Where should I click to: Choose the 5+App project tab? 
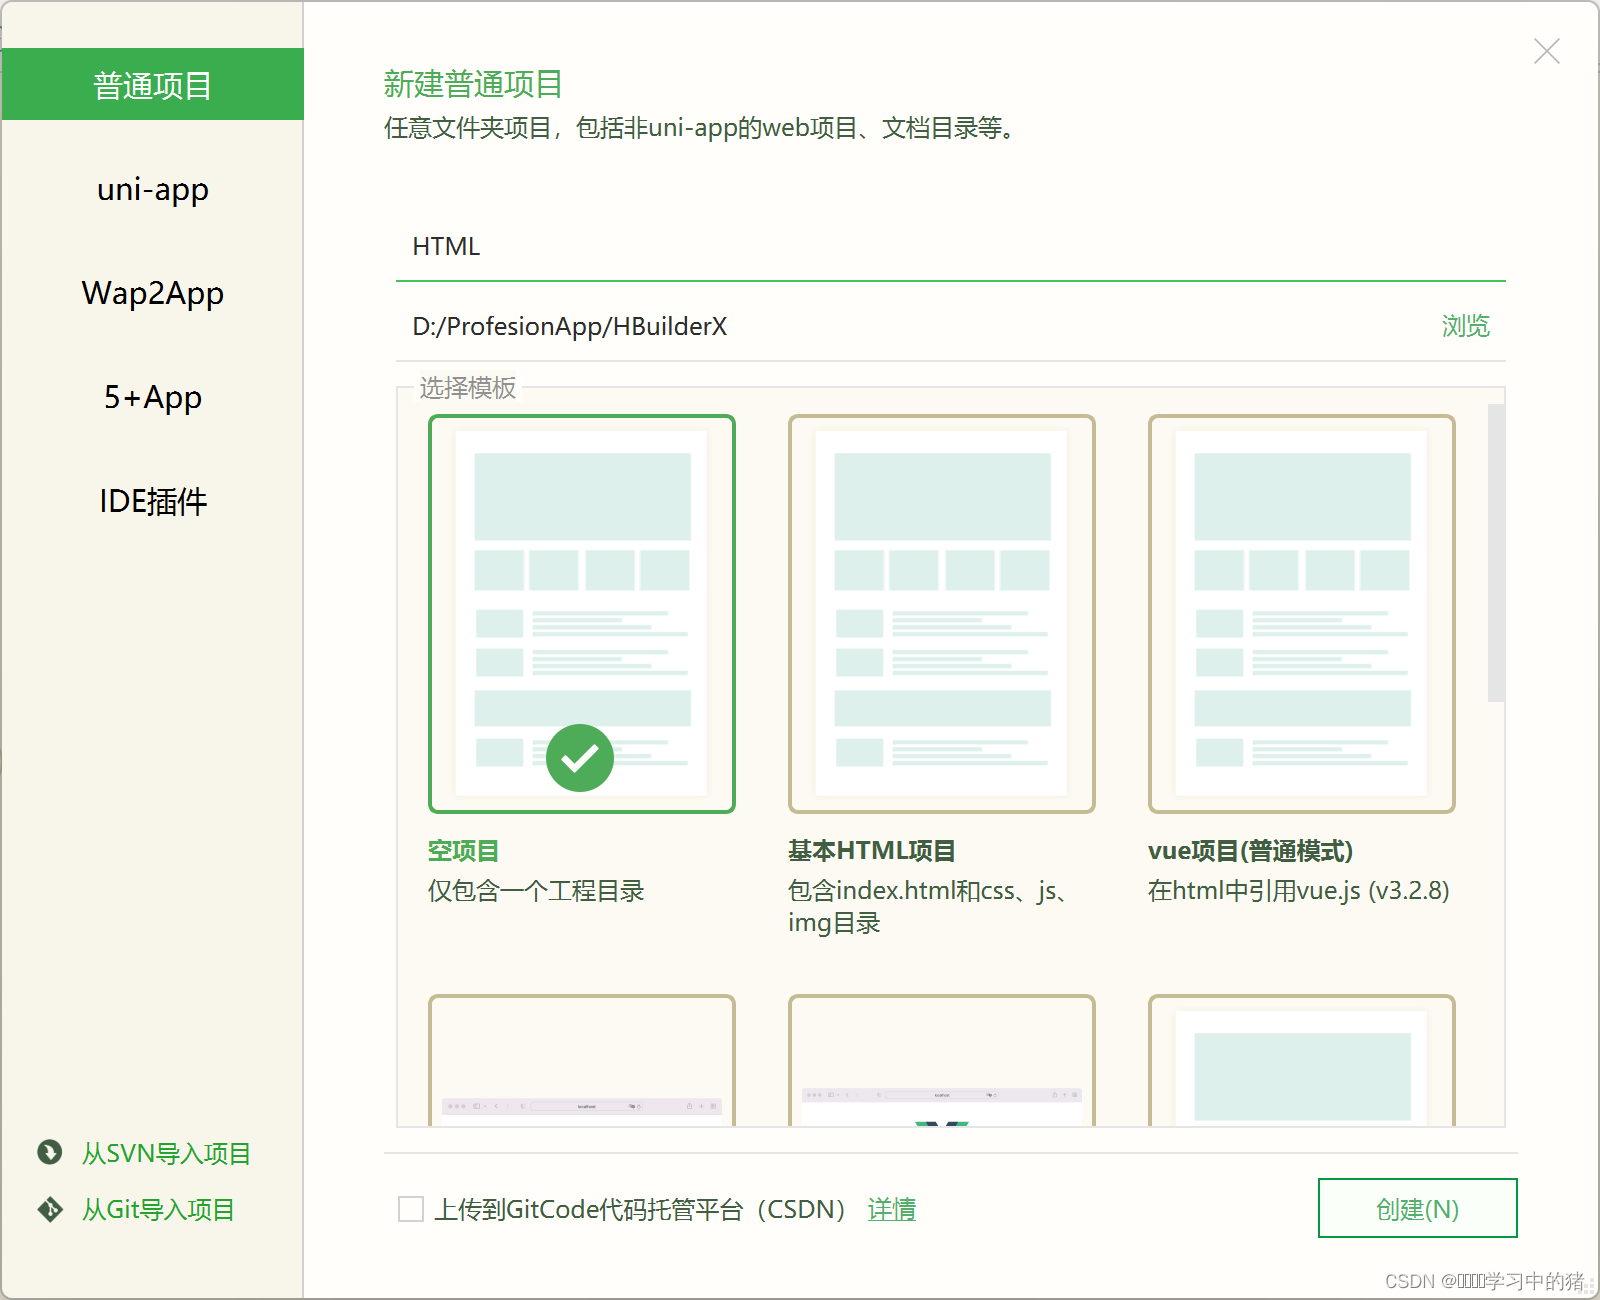(x=152, y=397)
